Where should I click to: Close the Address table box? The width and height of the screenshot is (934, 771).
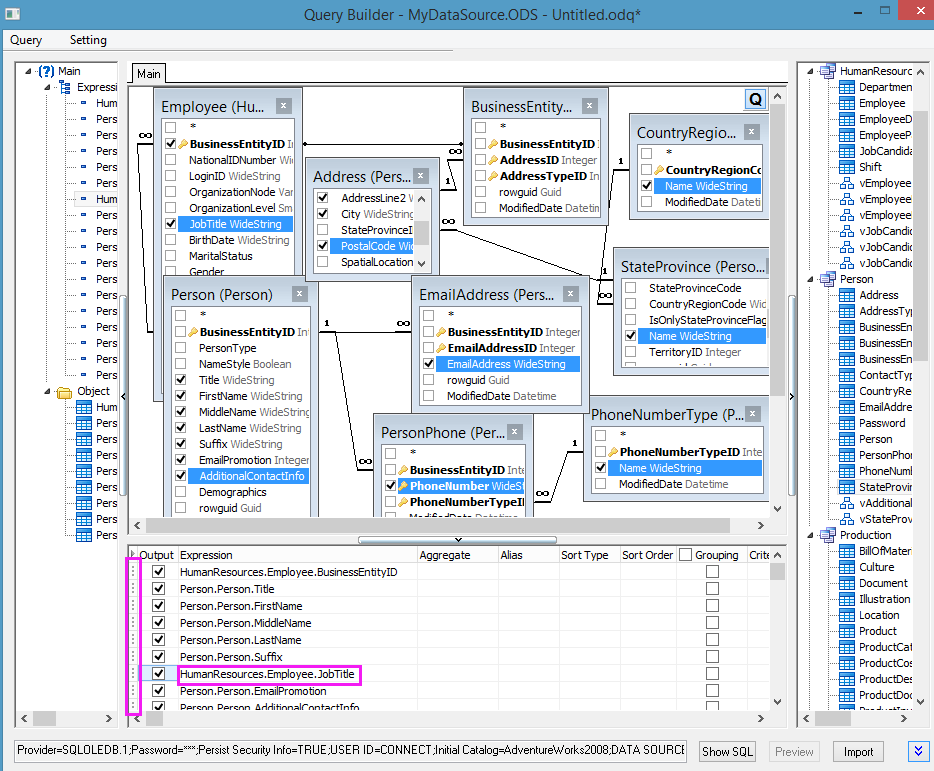pyautogui.click(x=421, y=176)
